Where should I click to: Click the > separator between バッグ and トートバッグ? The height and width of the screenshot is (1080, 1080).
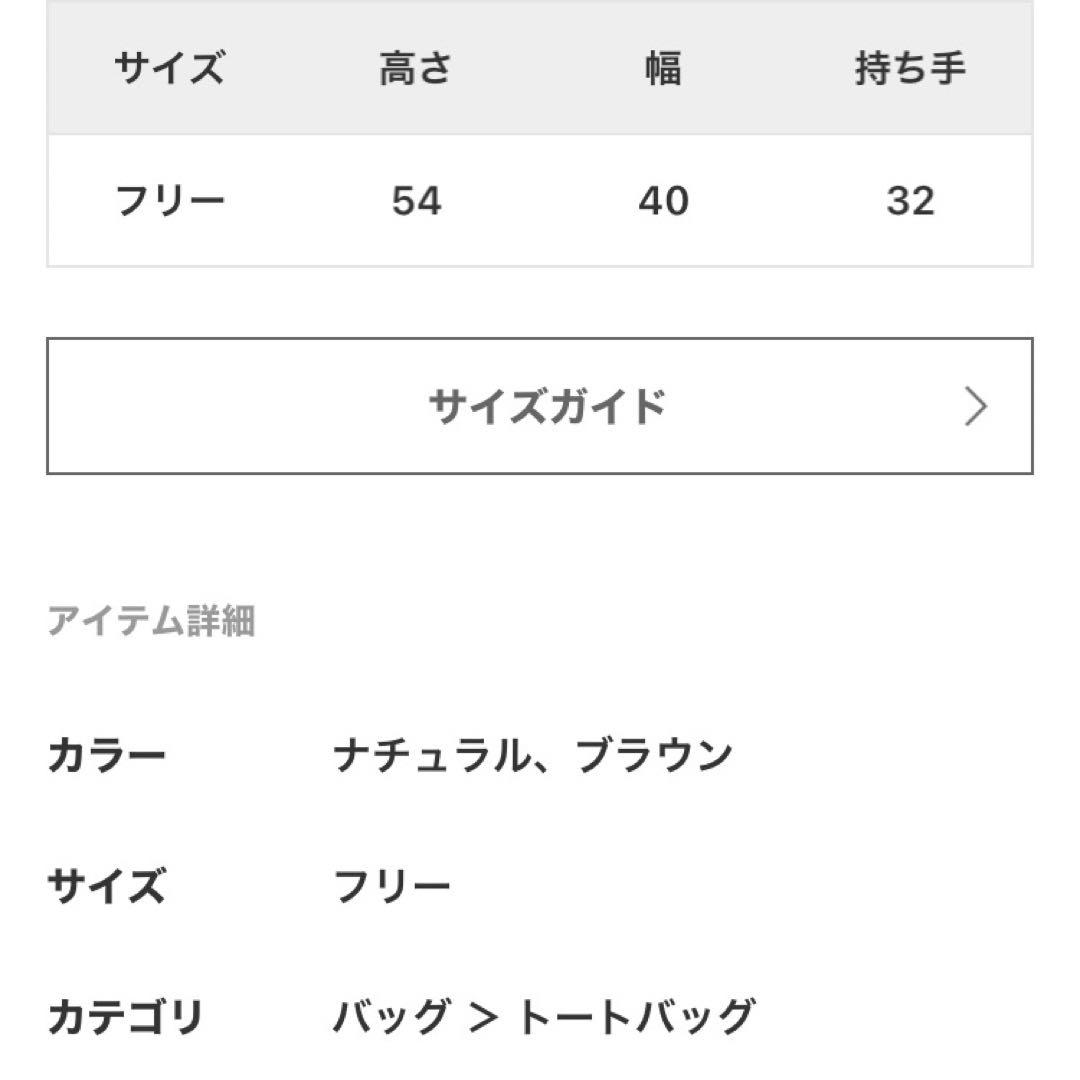point(483,1017)
